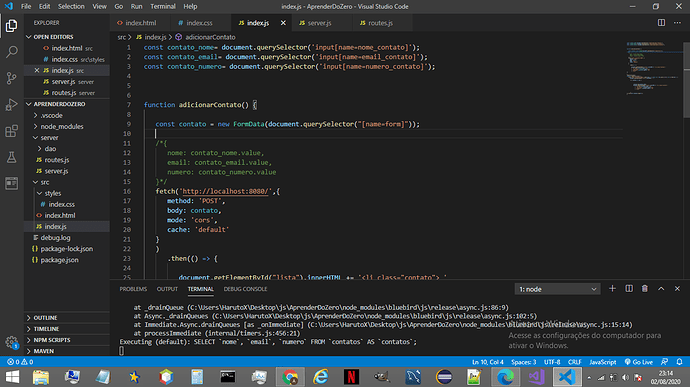The image size is (690, 387).
Task: Click the errors and warnings status indicator
Action: (20, 362)
